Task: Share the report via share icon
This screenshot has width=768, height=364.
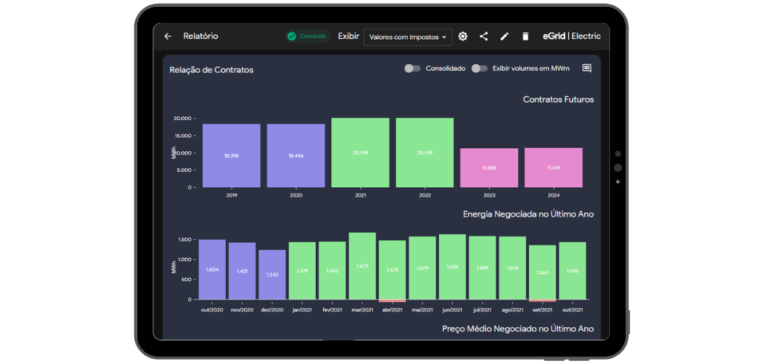Action: [x=483, y=36]
